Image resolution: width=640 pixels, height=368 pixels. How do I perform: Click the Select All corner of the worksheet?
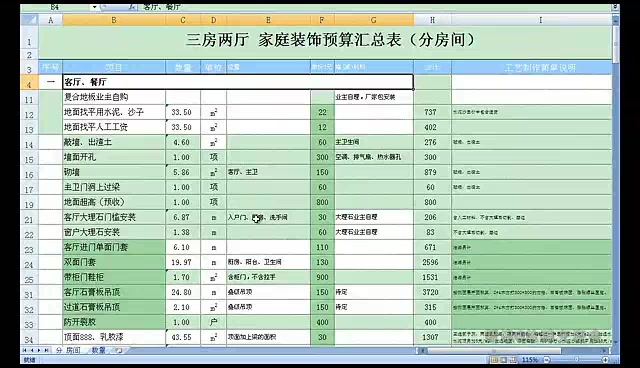[x=29, y=20]
